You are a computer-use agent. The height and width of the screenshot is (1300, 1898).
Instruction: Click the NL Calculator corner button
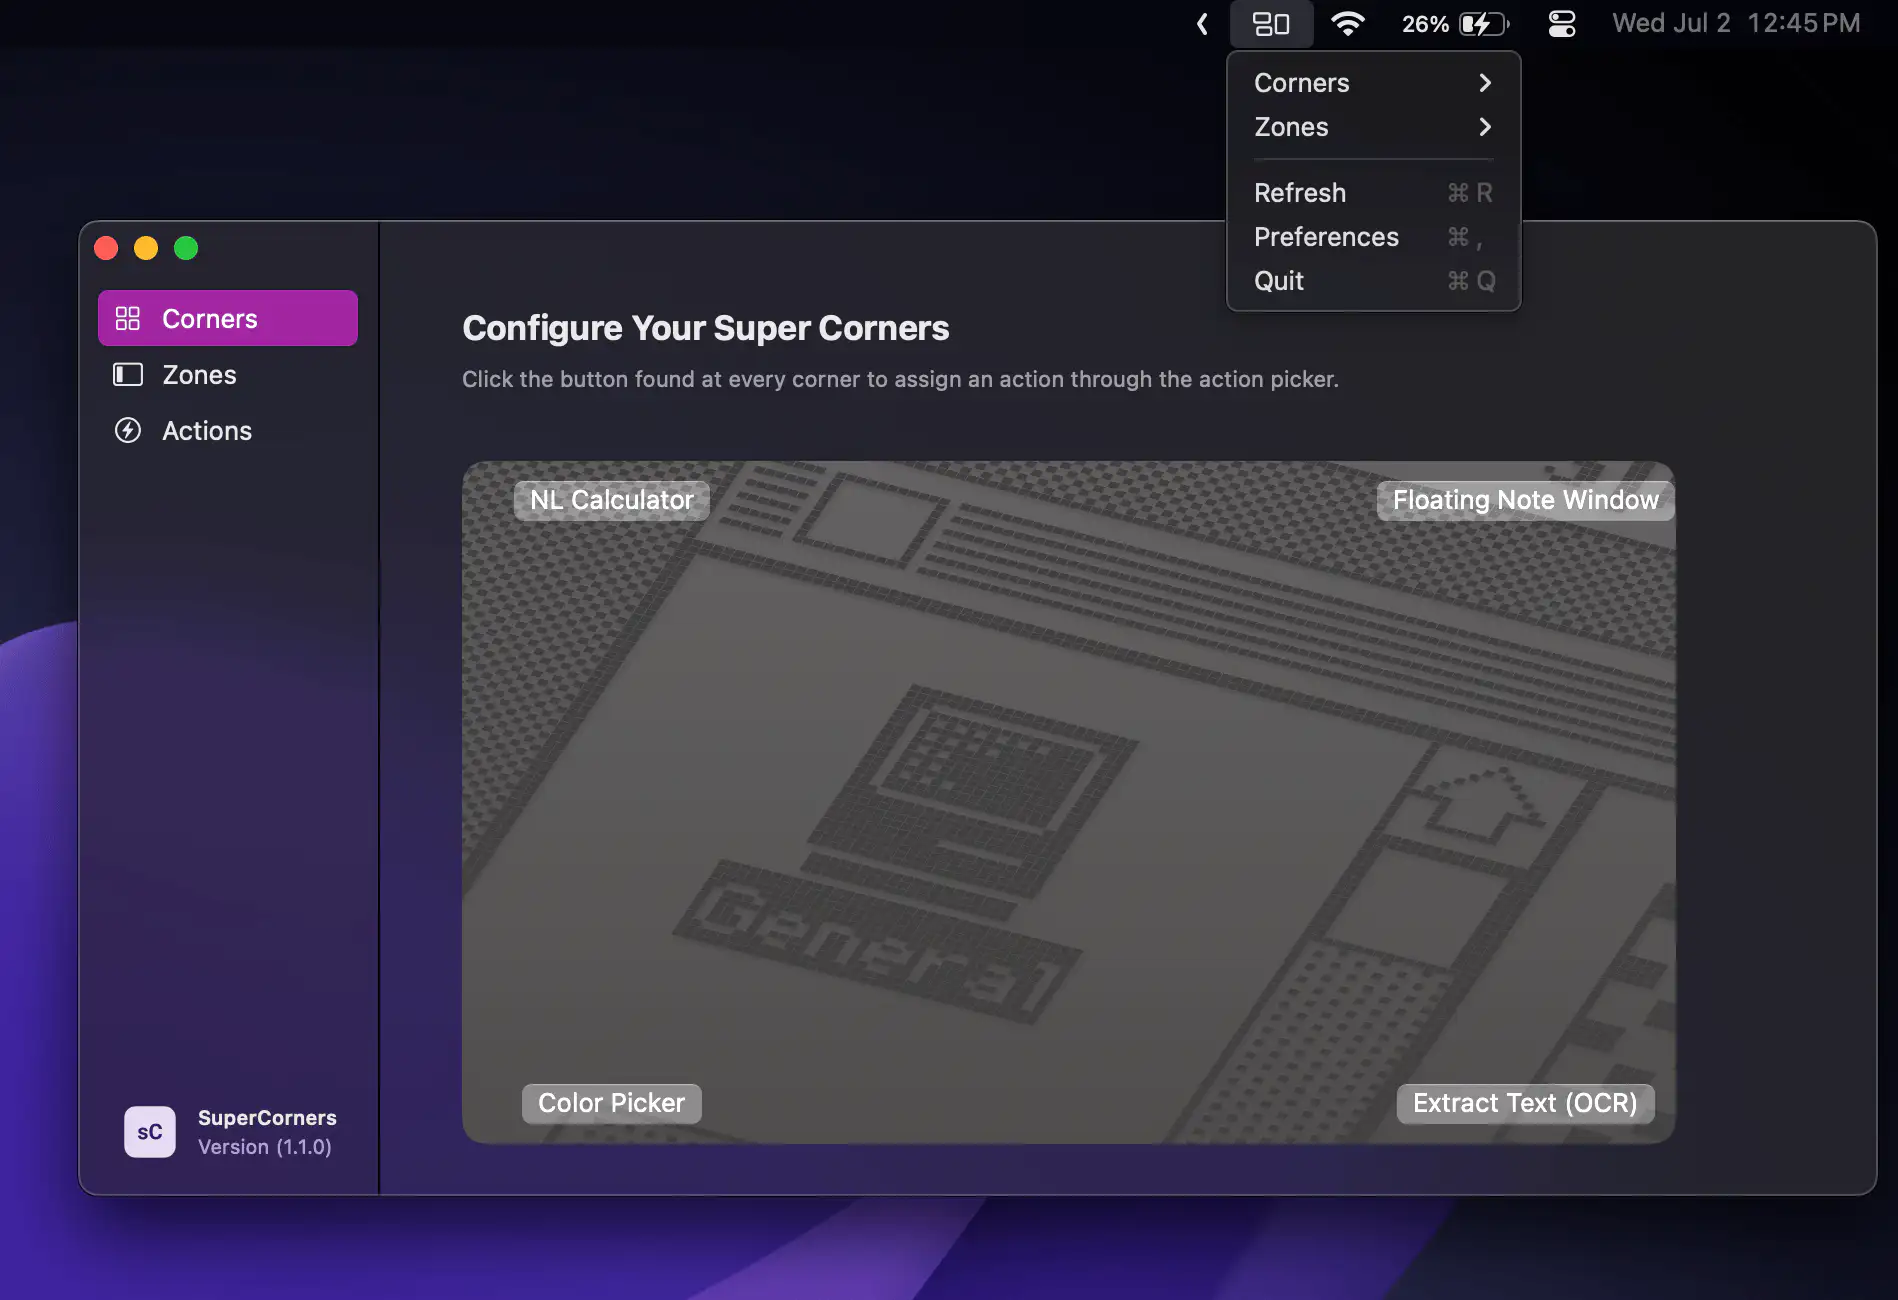pos(612,500)
